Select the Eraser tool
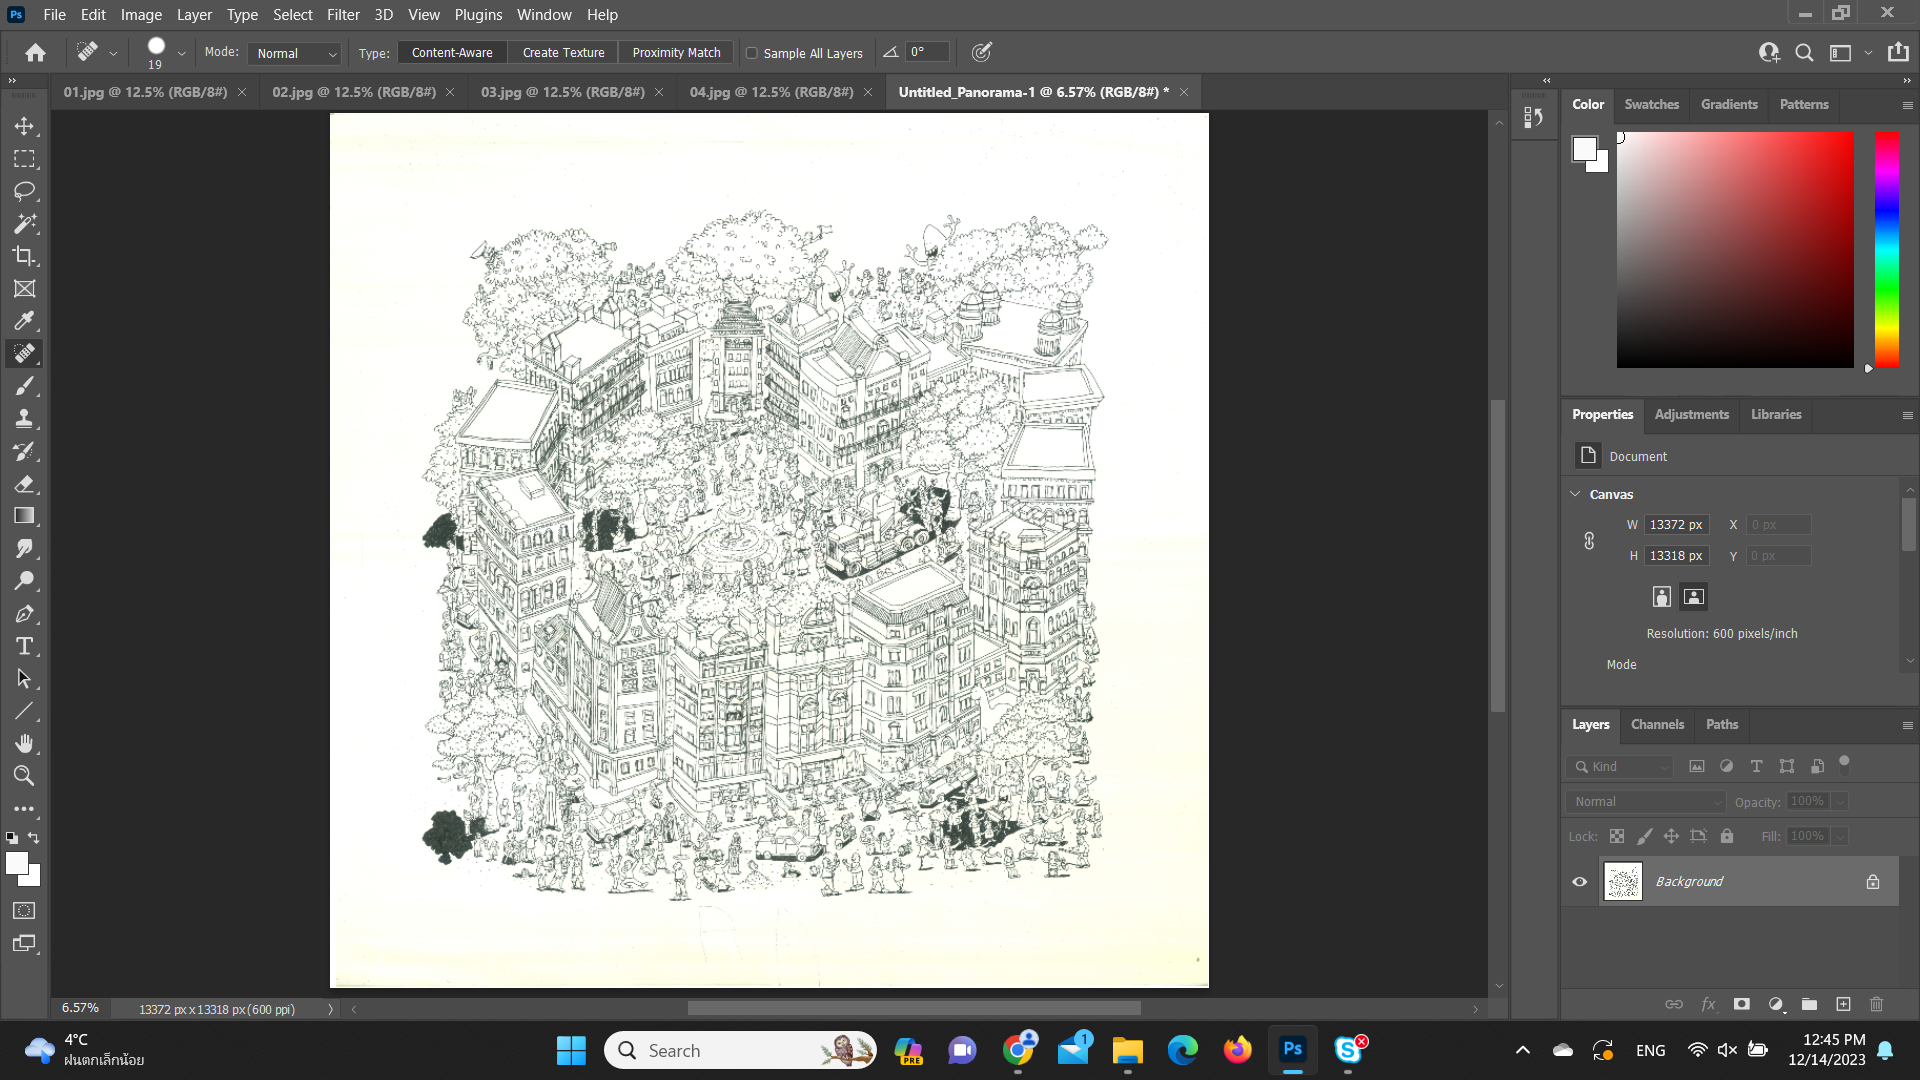Image resolution: width=1920 pixels, height=1080 pixels. [24, 483]
